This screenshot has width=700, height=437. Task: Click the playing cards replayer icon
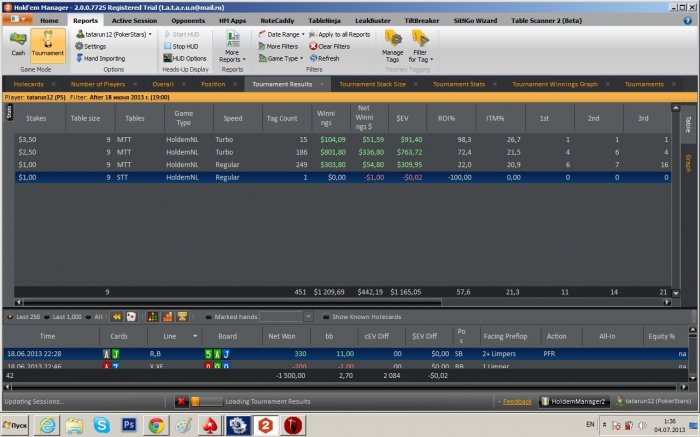(x=131, y=316)
